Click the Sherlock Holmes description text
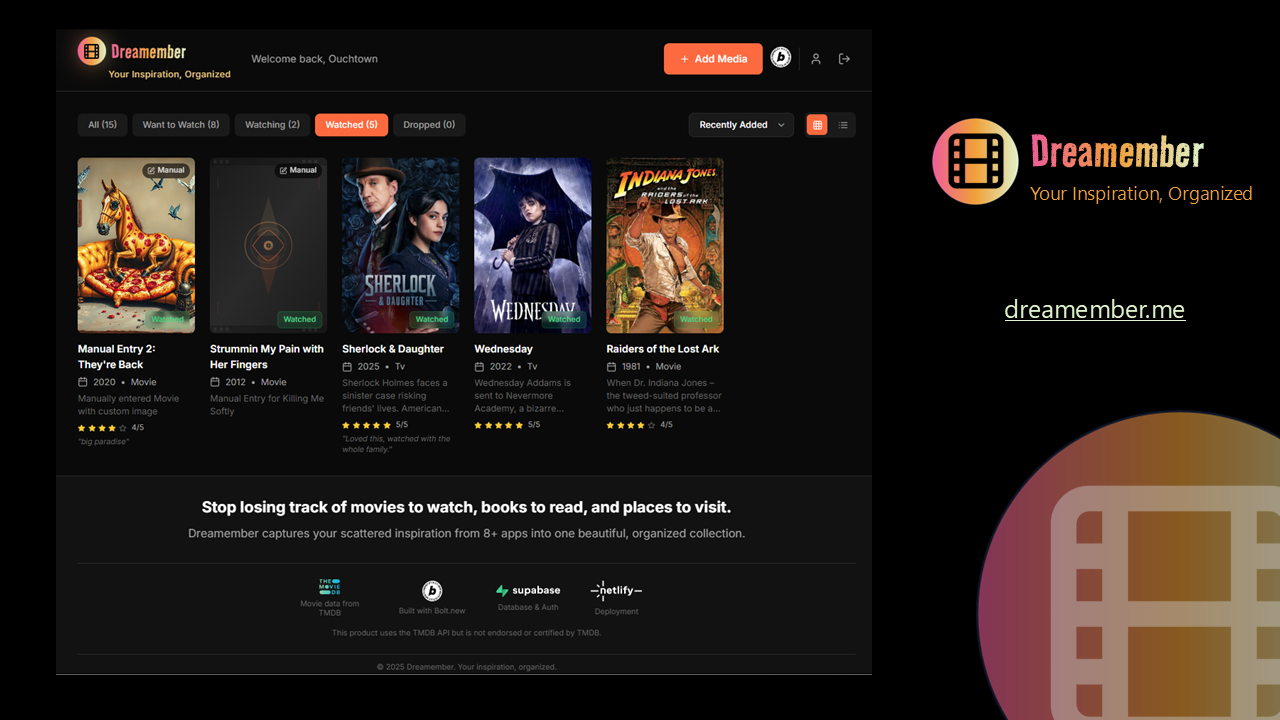 (x=396, y=395)
